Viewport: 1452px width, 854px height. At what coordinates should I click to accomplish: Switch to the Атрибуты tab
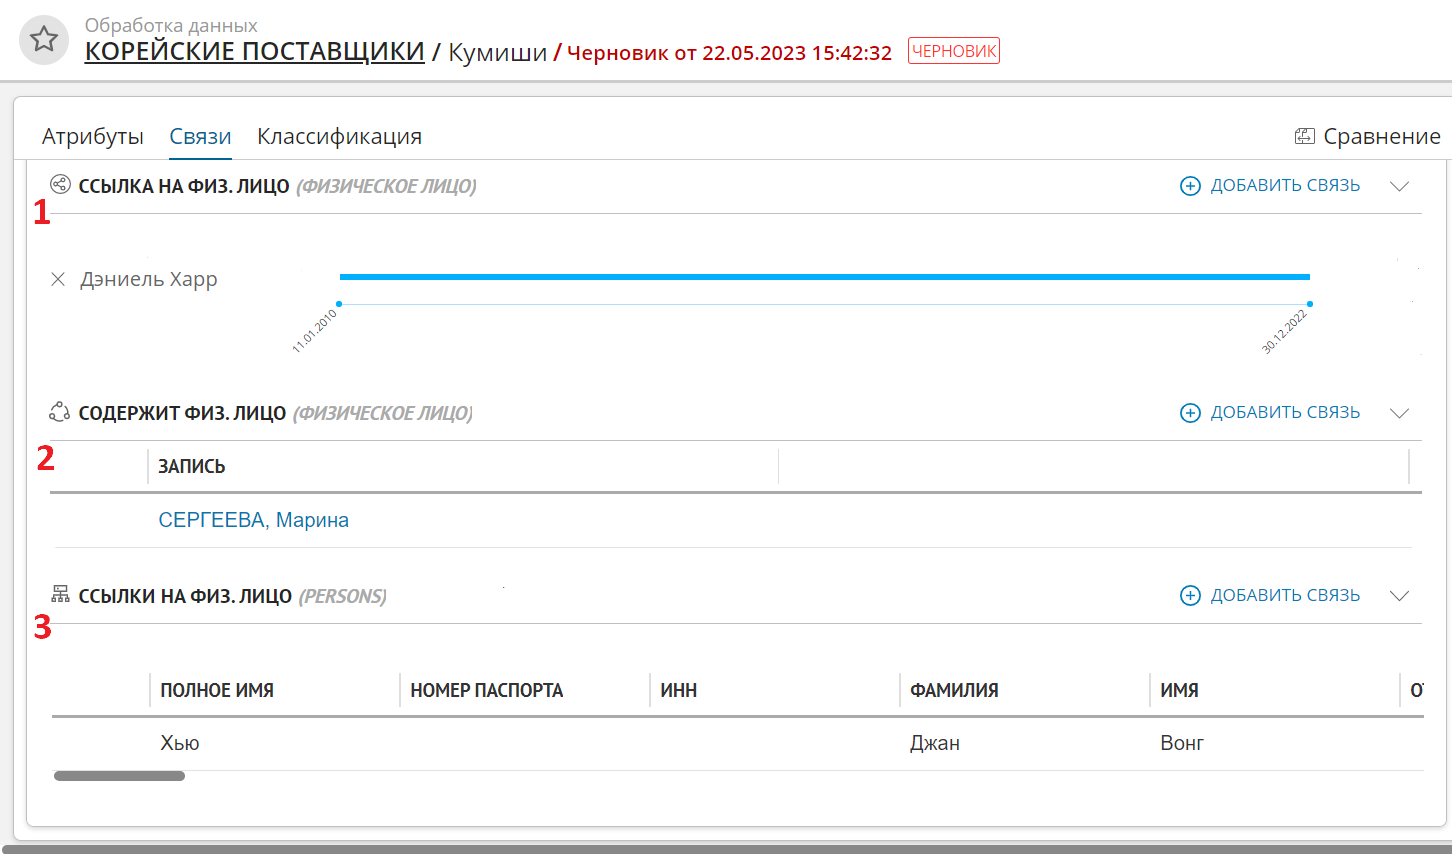pos(93,136)
